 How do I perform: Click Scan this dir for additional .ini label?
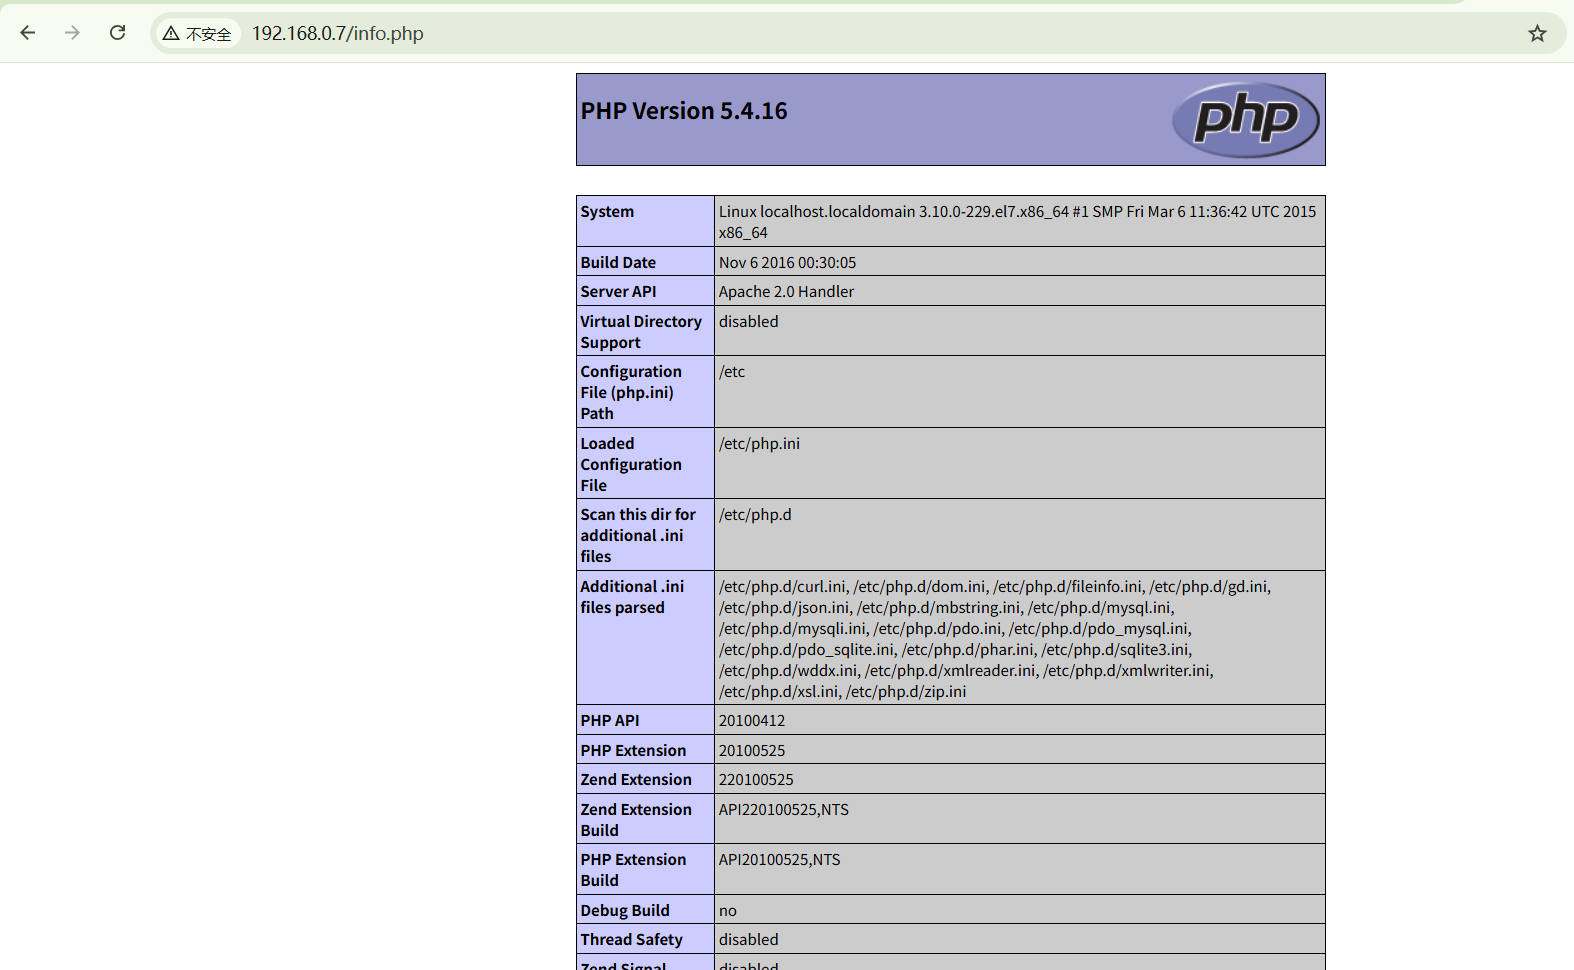[x=638, y=535]
